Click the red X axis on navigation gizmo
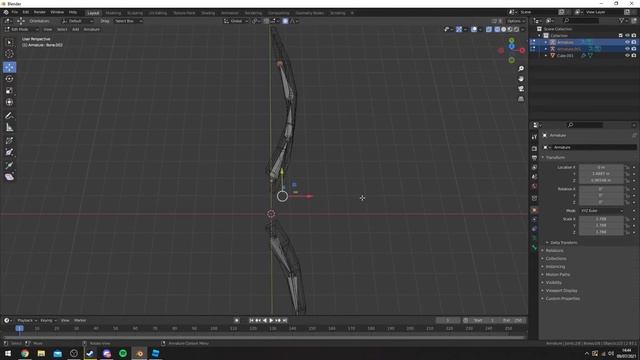The height and width of the screenshot is (360, 640). click(x=522, y=51)
